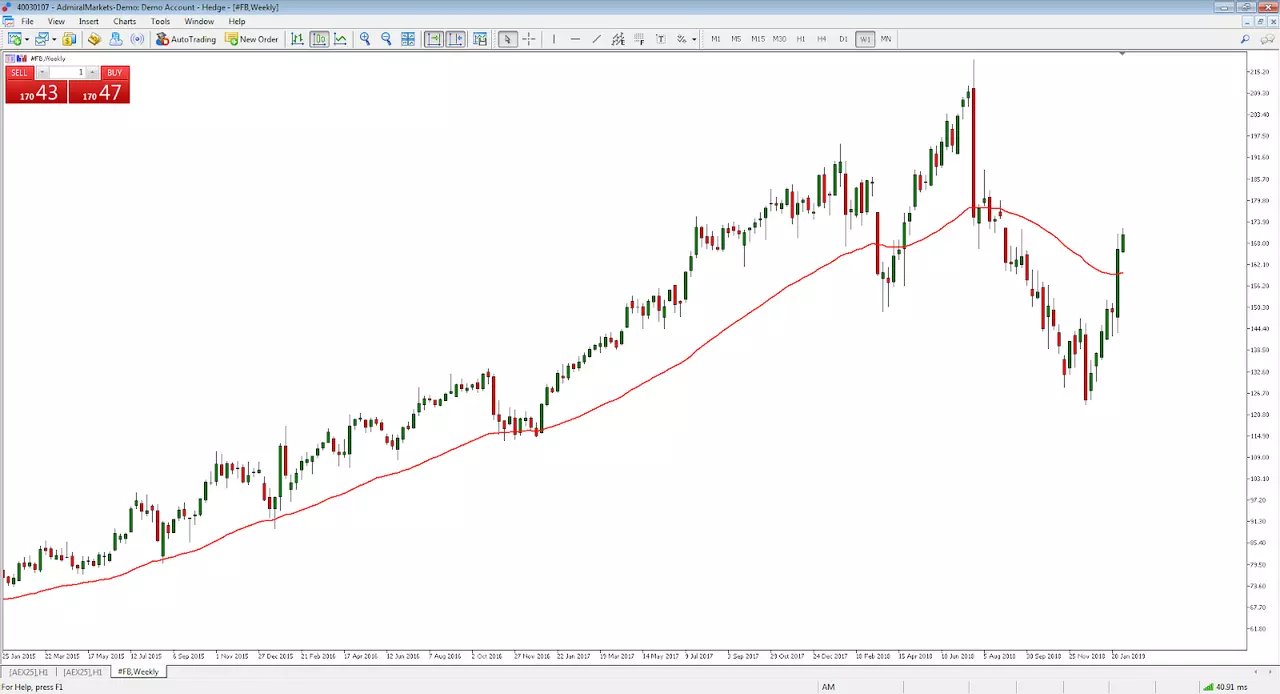This screenshot has height=694, width=1280.
Task: Tile chart windows icon
Action: click(x=408, y=39)
